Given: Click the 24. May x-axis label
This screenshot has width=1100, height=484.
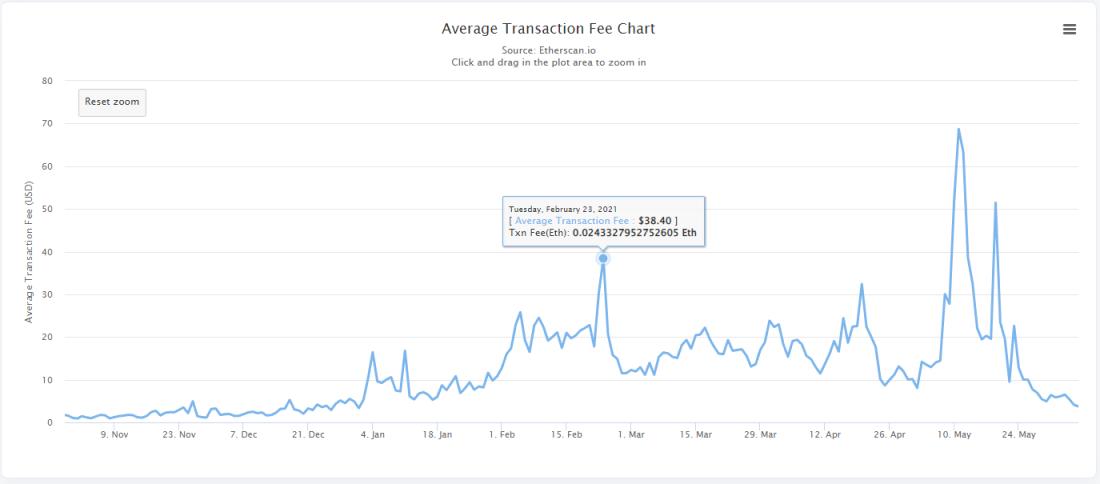Looking at the screenshot, I should tap(1019, 435).
